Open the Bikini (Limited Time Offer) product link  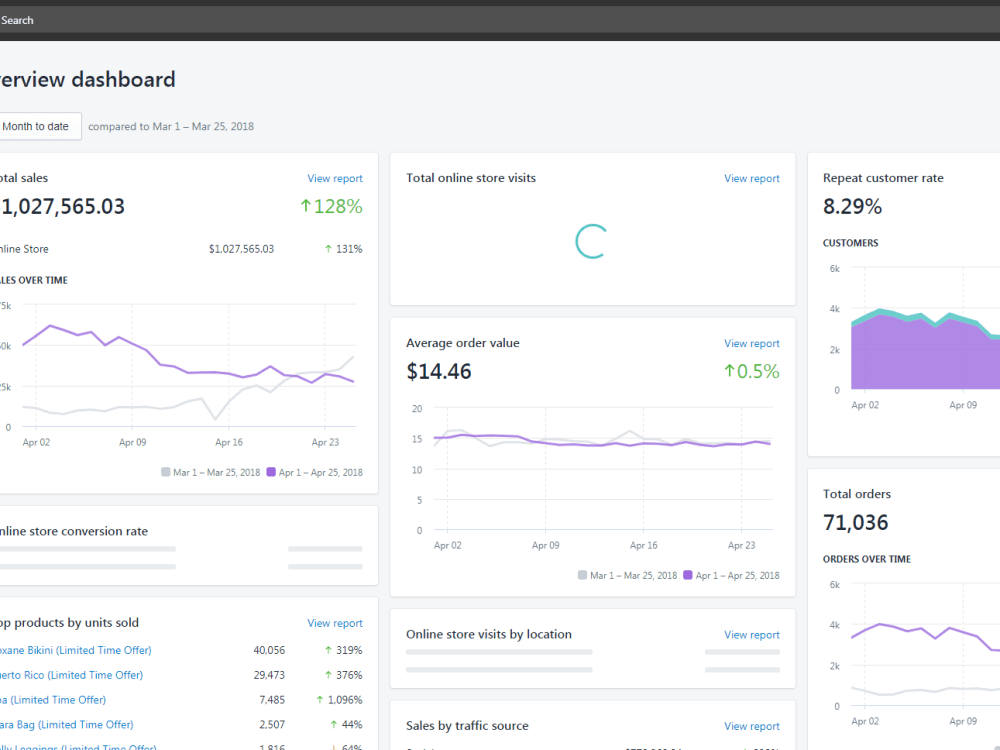[75, 651]
